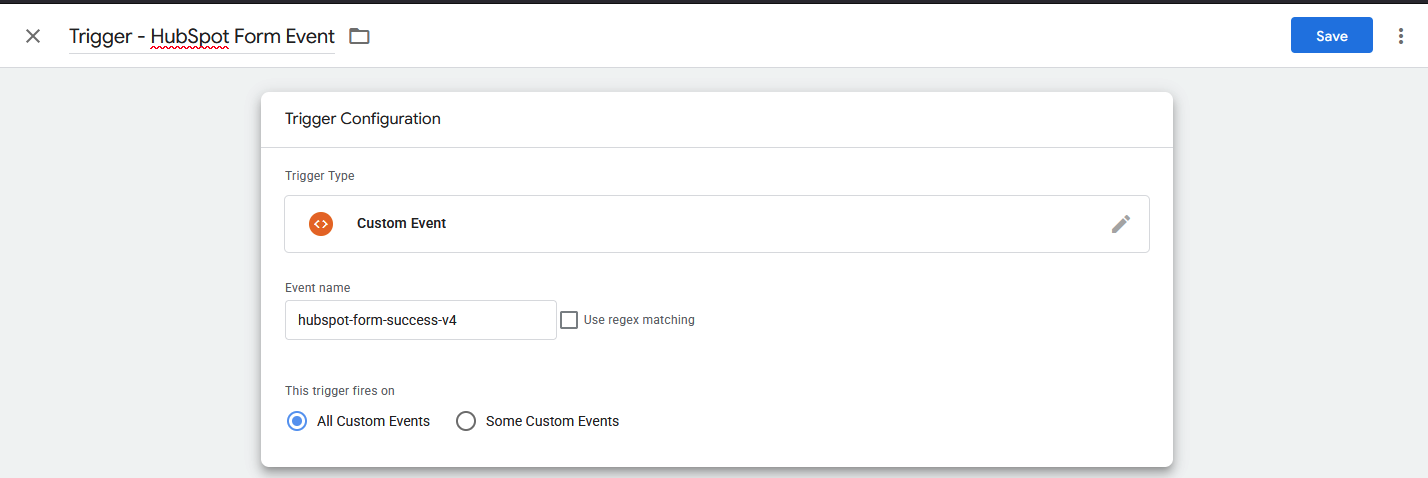Click the 'Trigger Type' section label
The height and width of the screenshot is (478, 1428).
tap(320, 176)
